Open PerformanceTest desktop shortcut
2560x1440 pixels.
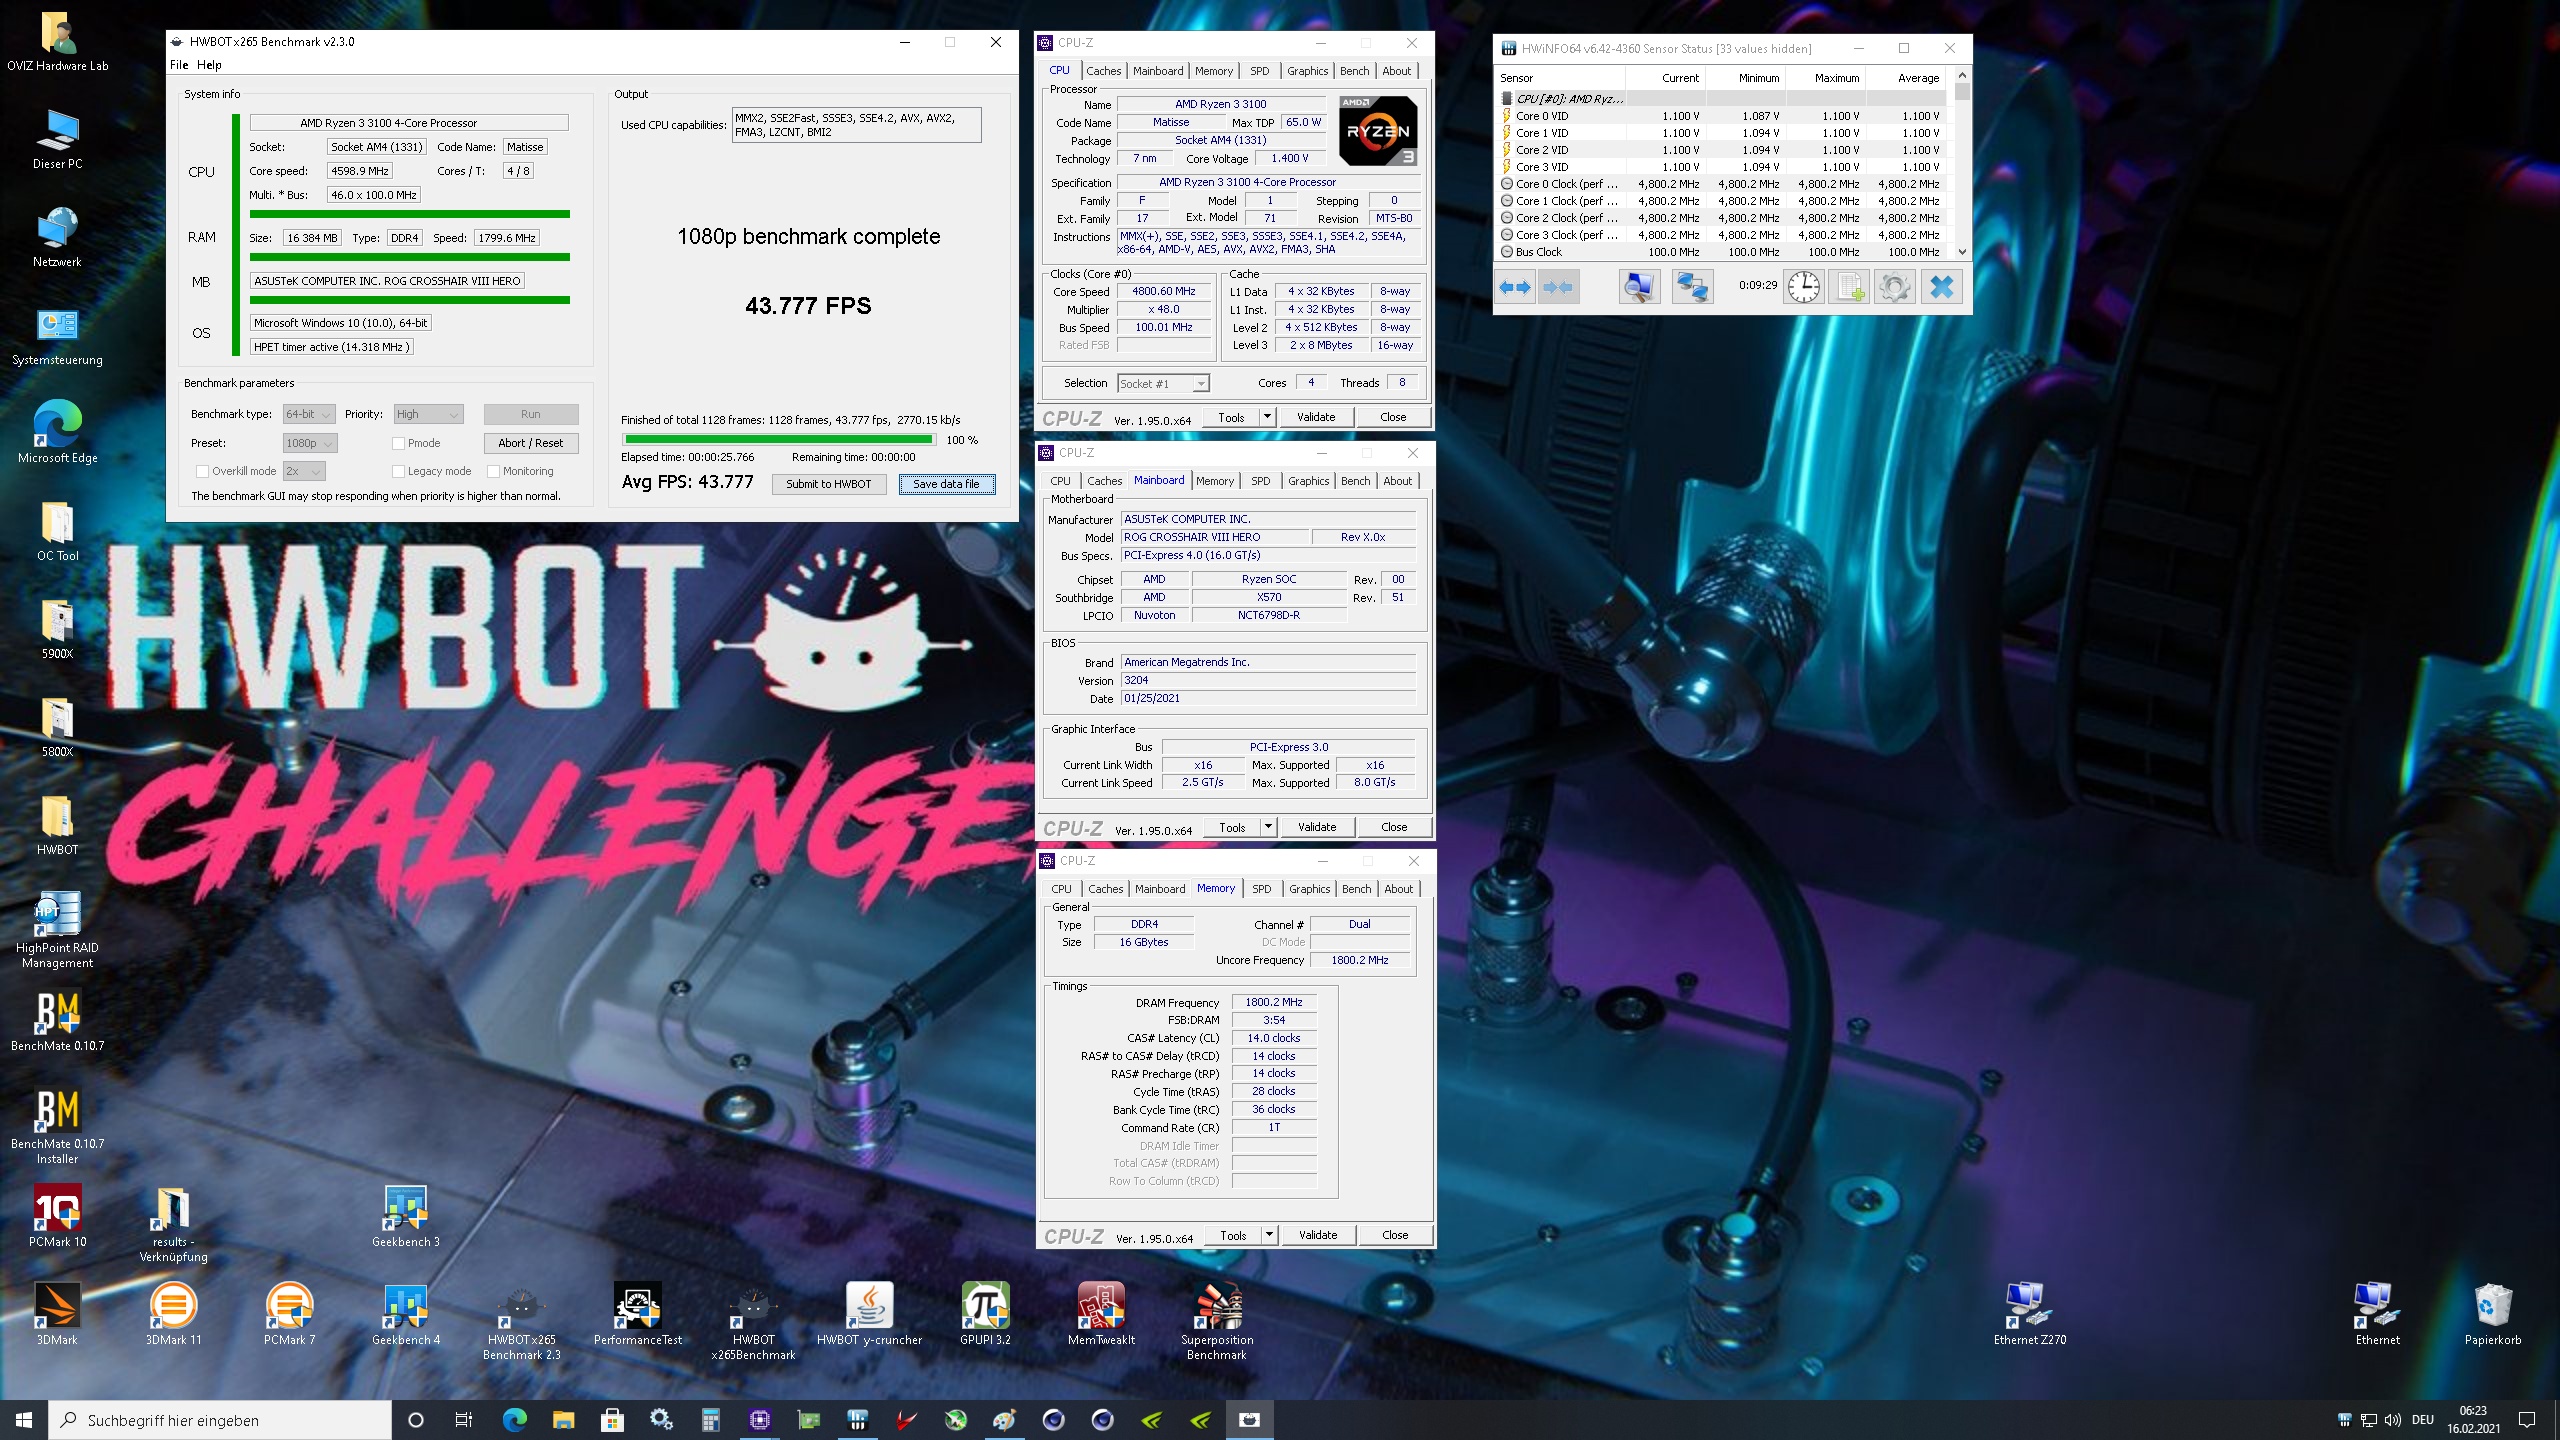(x=637, y=1314)
